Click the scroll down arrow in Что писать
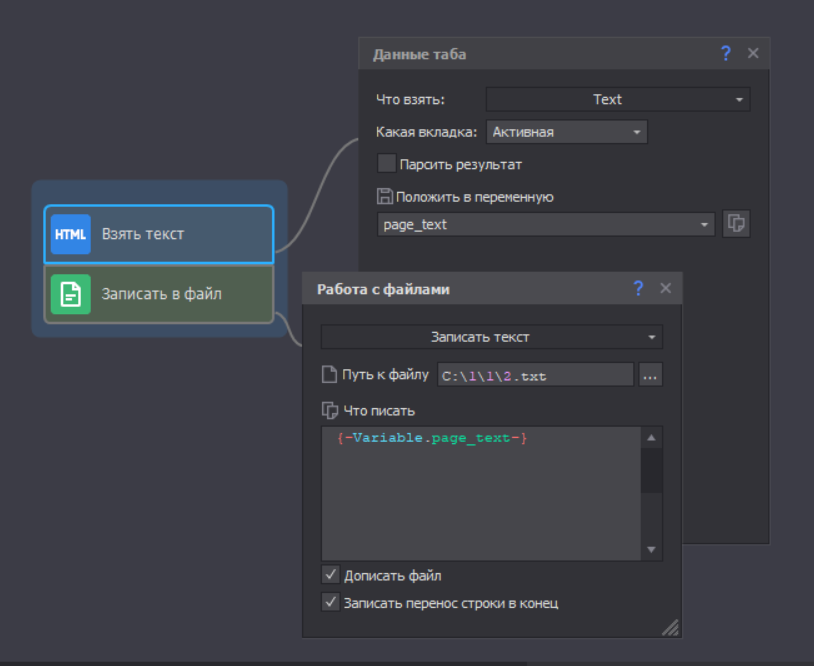Viewport: 814px width, 666px height. tap(651, 549)
